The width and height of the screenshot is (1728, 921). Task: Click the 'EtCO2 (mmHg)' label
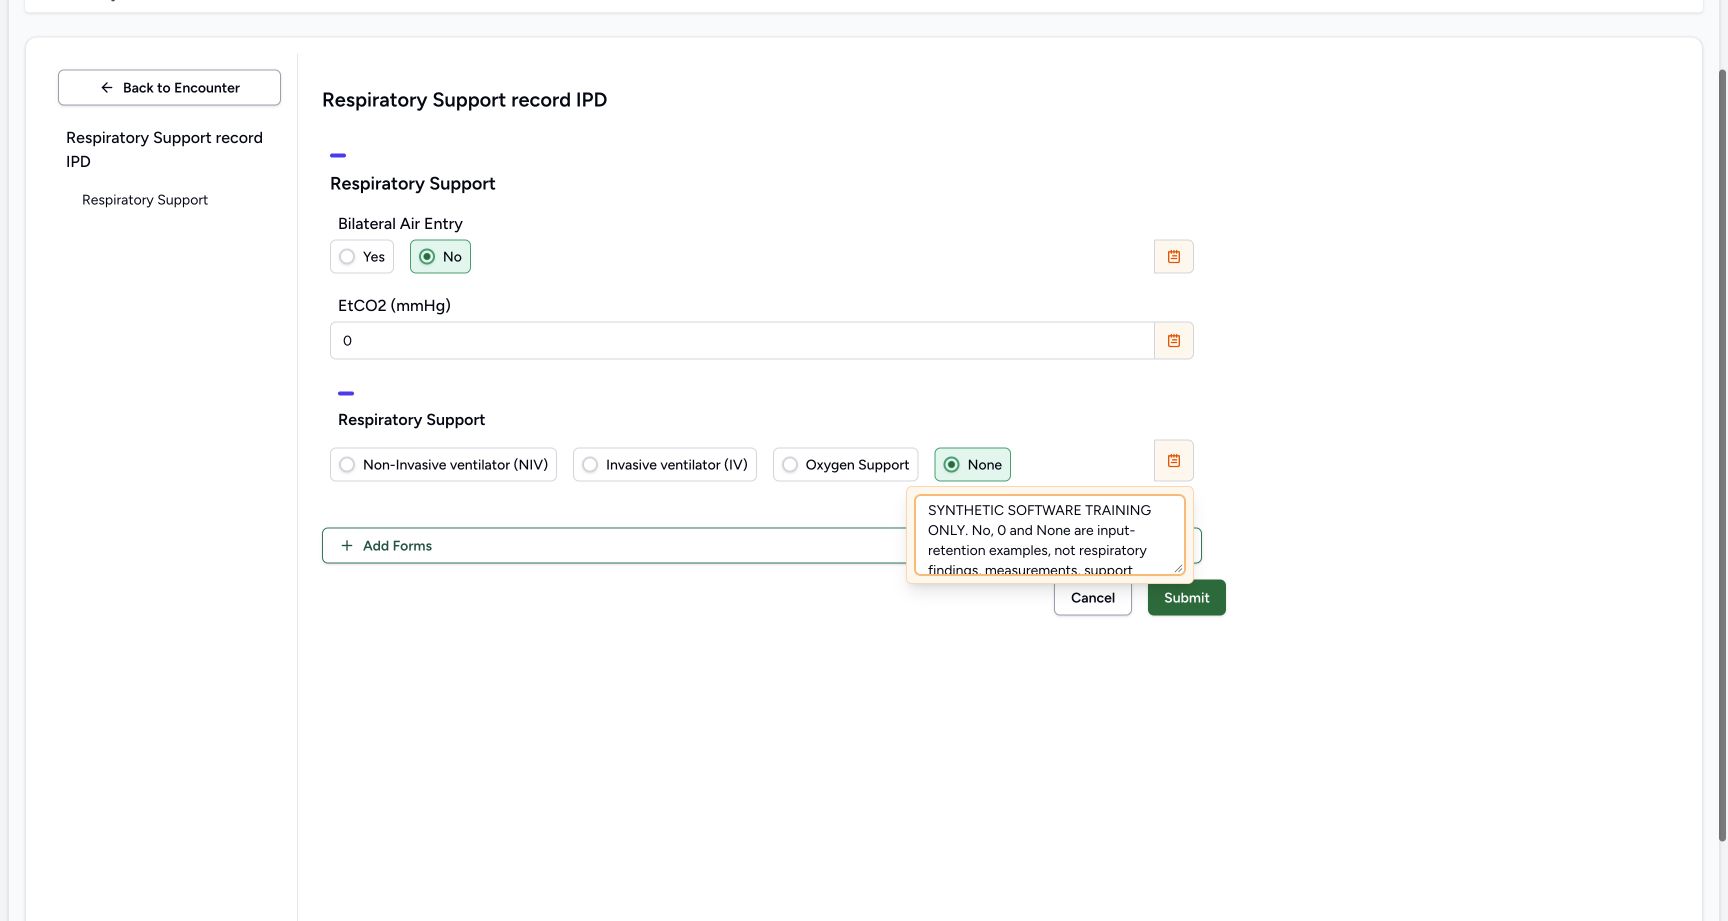[x=394, y=306]
